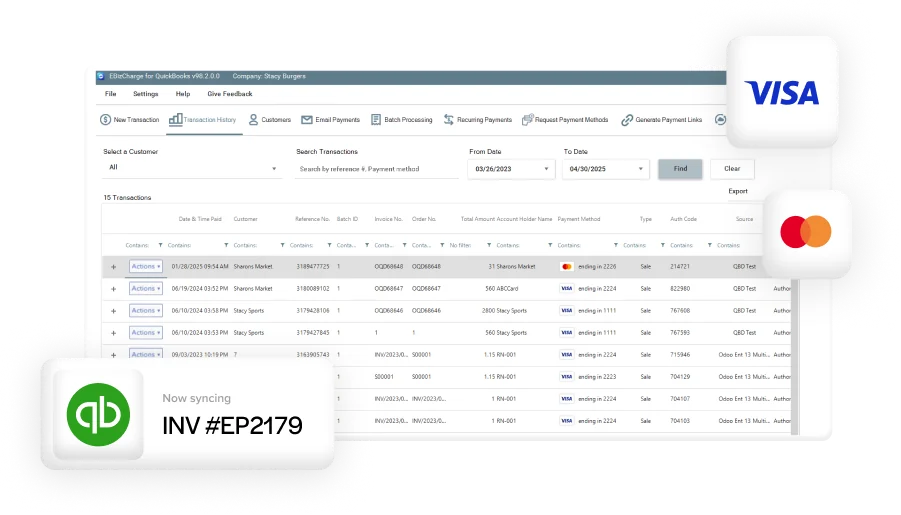Screen dimensions: 901x515
Task: Open the Give Feedback menu
Action: 230,94
